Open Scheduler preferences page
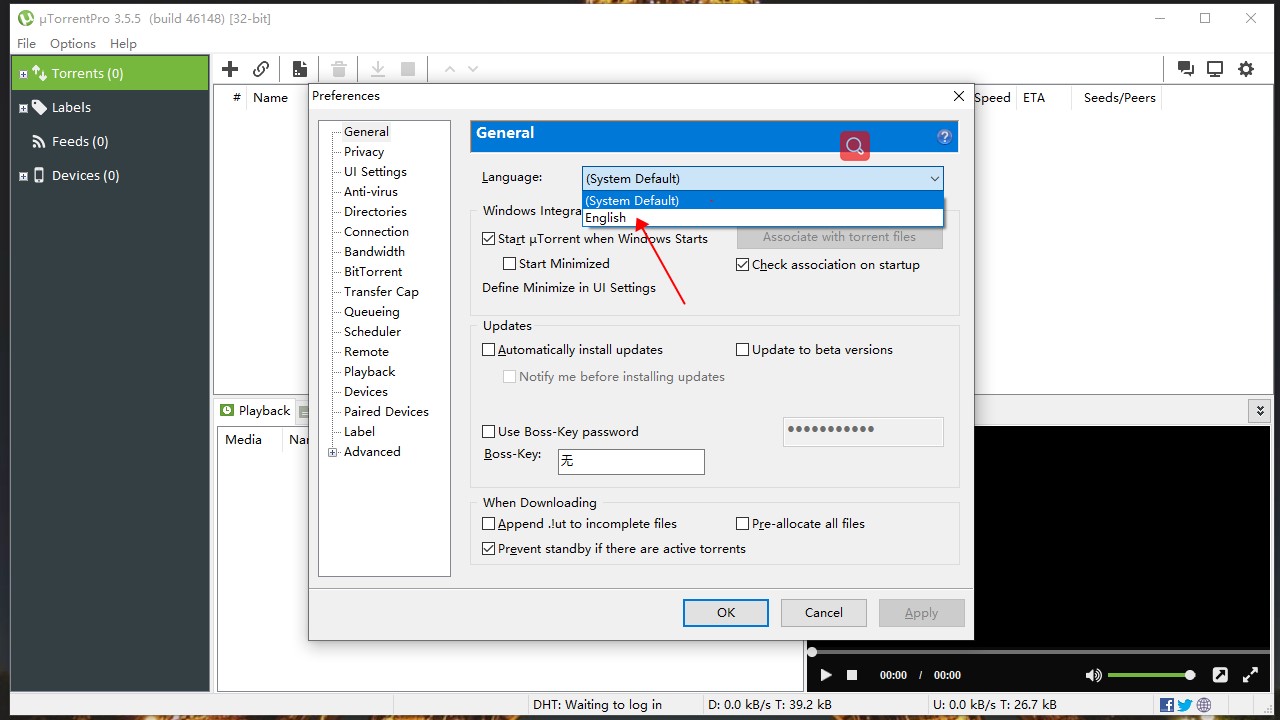1280x720 pixels. tap(372, 332)
